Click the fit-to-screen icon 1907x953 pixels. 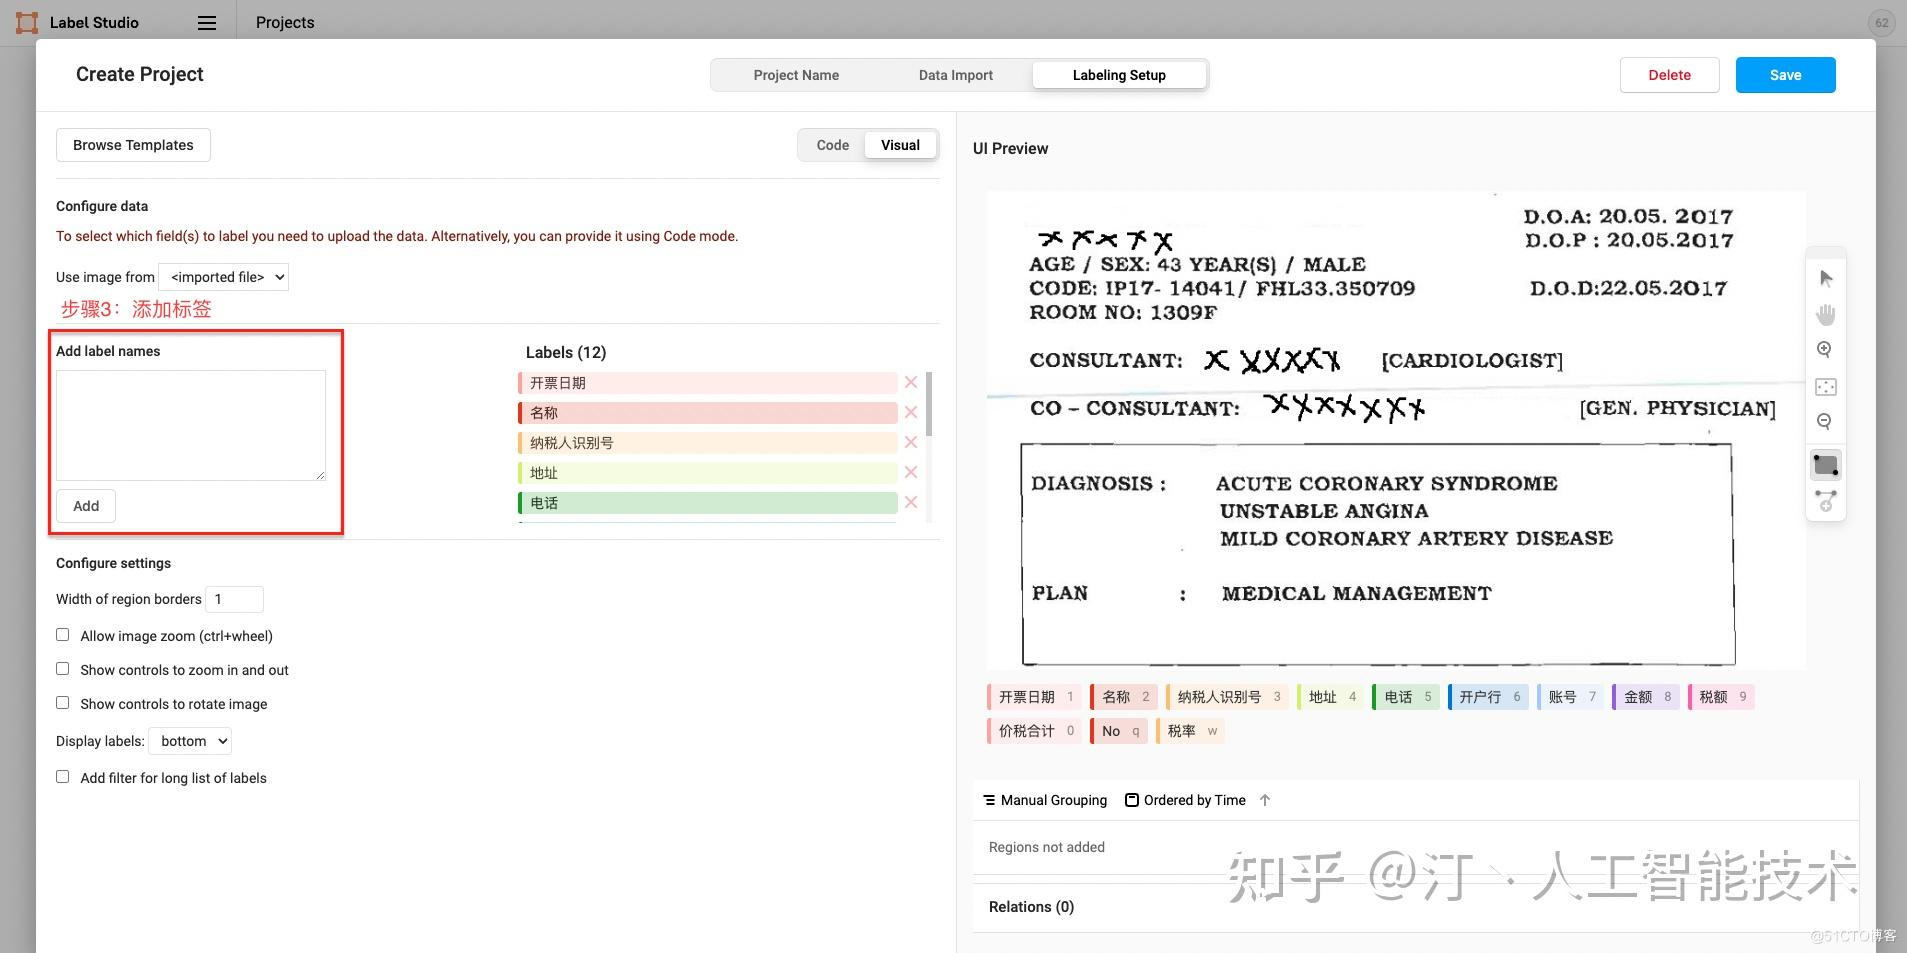[x=1826, y=386]
